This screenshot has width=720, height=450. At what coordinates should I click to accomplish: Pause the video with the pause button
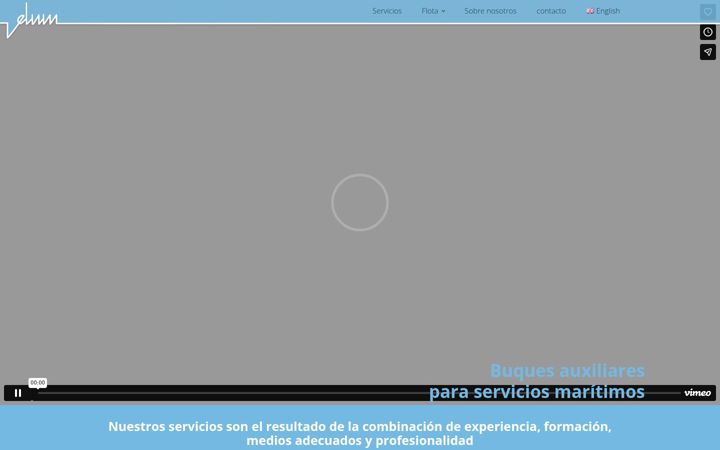pos(18,393)
